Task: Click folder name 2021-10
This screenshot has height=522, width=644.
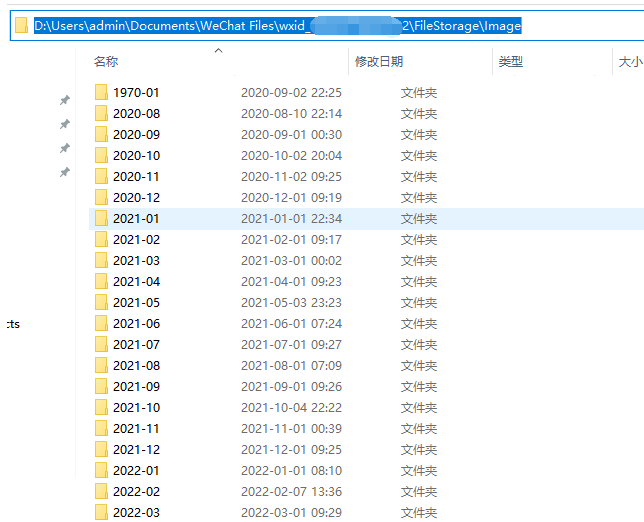Action: pyautogui.click(x=136, y=407)
